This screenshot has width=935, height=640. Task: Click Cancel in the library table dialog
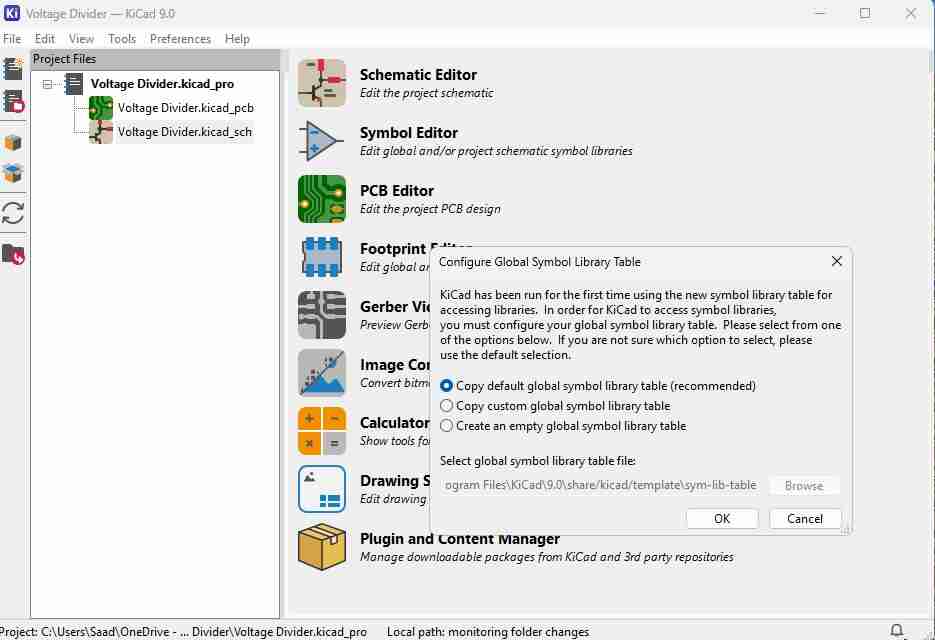pos(805,518)
